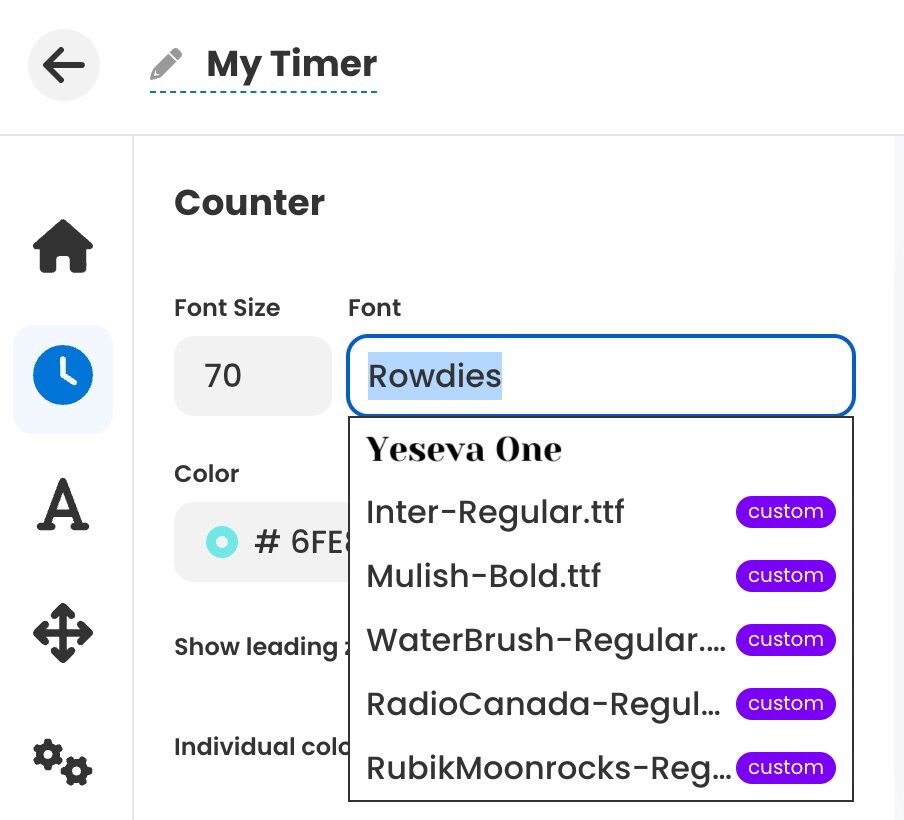Select the clock icon in the sidebar

coord(62,376)
